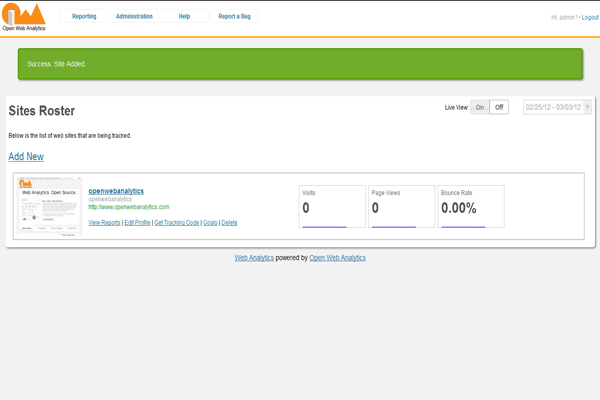The width and height of the screenshot is (600, 400).
Task: Click the Report a Bug menu item
Action: point(235,17)
